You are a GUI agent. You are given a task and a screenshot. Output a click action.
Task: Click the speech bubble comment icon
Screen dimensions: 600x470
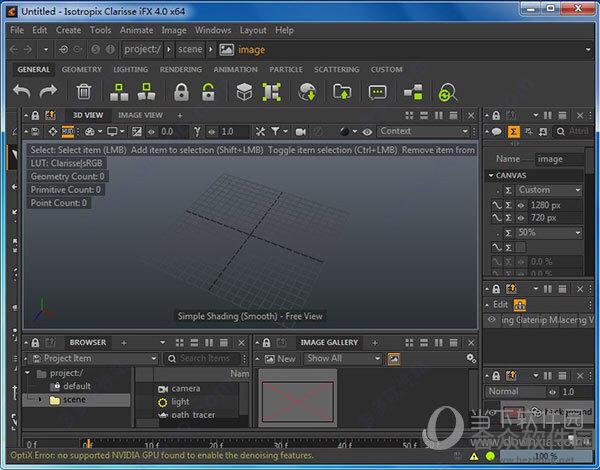[x=377, y=92]
